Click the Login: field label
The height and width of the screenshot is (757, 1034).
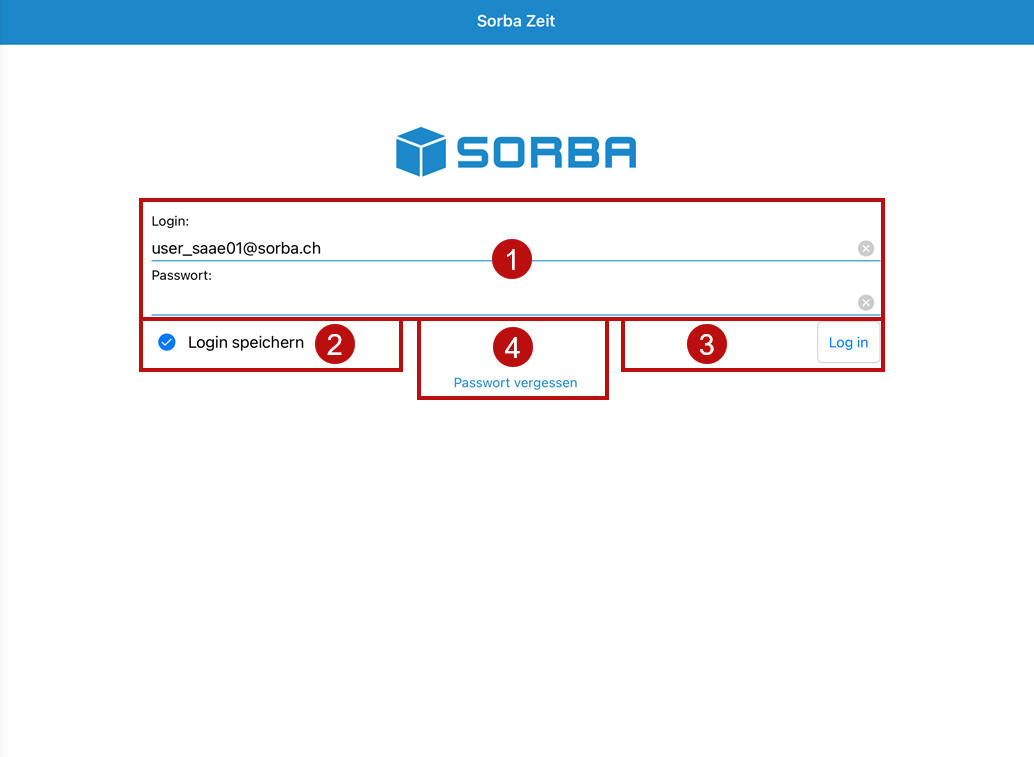[170, 221]
